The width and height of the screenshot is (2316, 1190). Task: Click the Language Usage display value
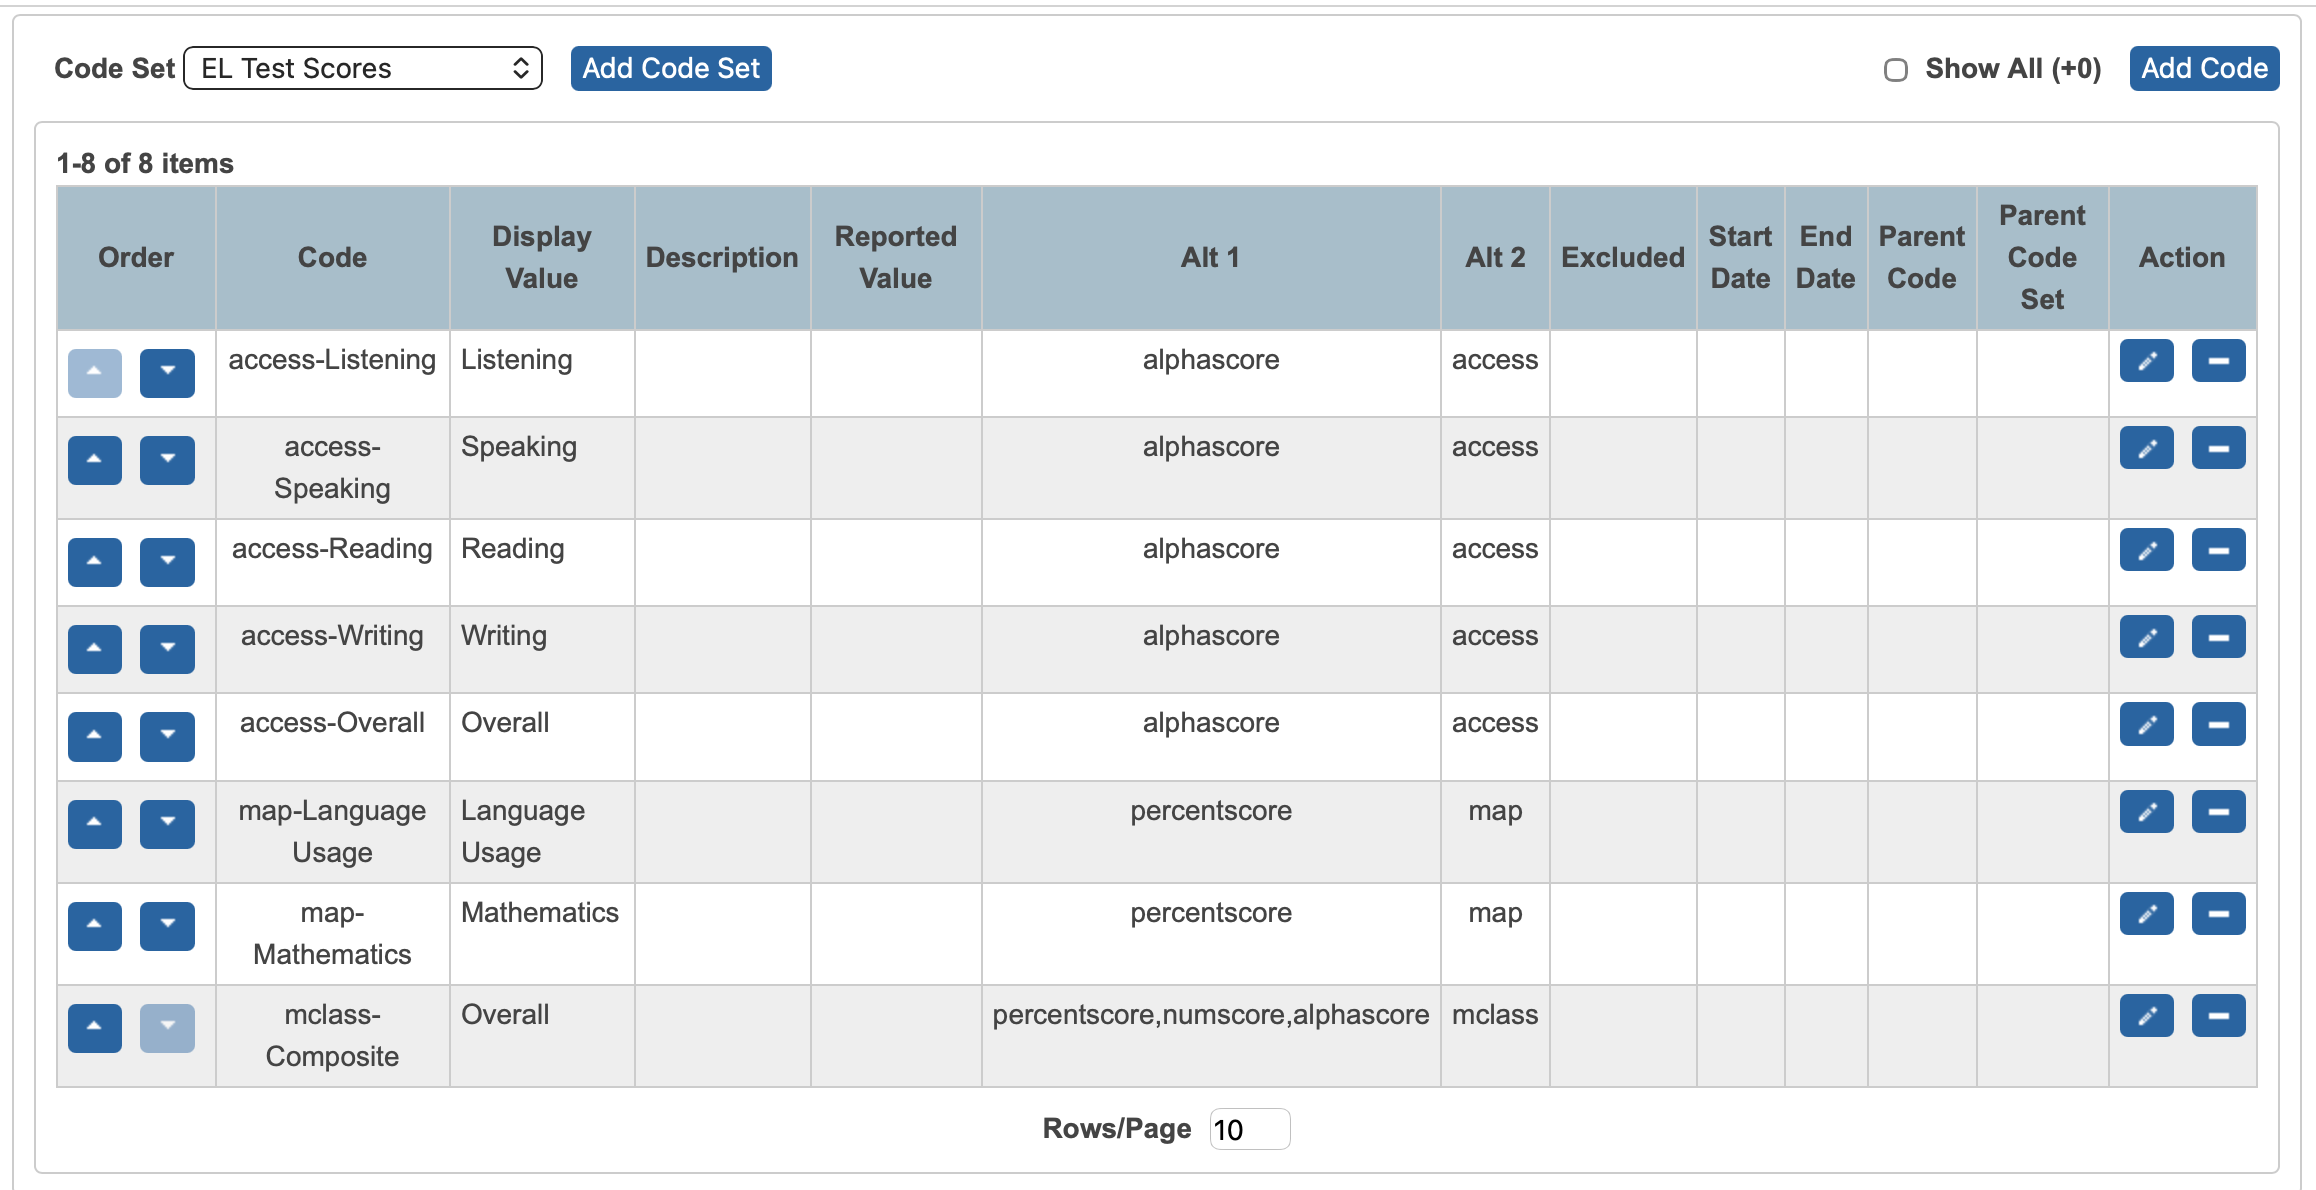point(542,831)
